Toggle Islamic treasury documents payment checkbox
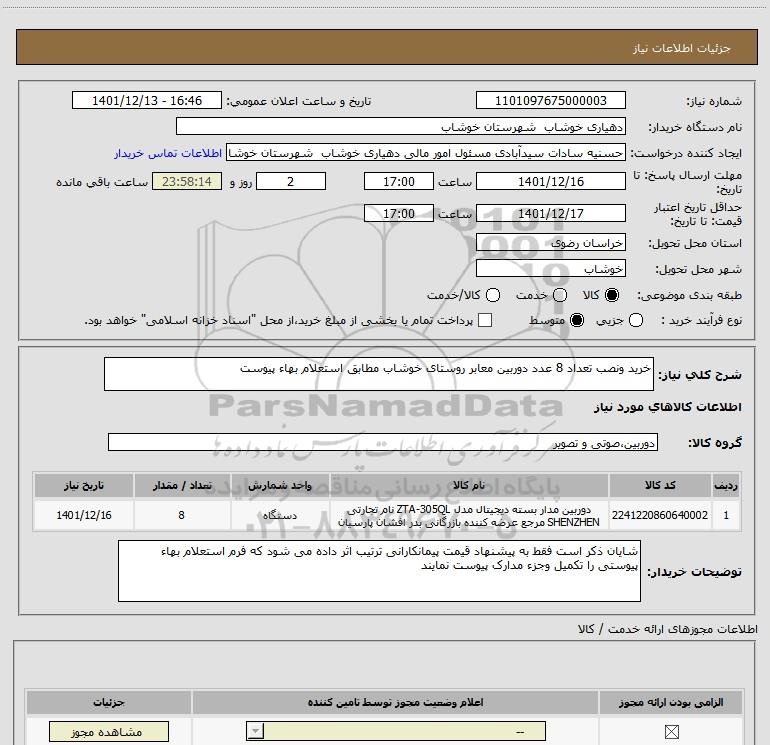The height and width of the screenshot is (745, 770). tap(485, 321)
